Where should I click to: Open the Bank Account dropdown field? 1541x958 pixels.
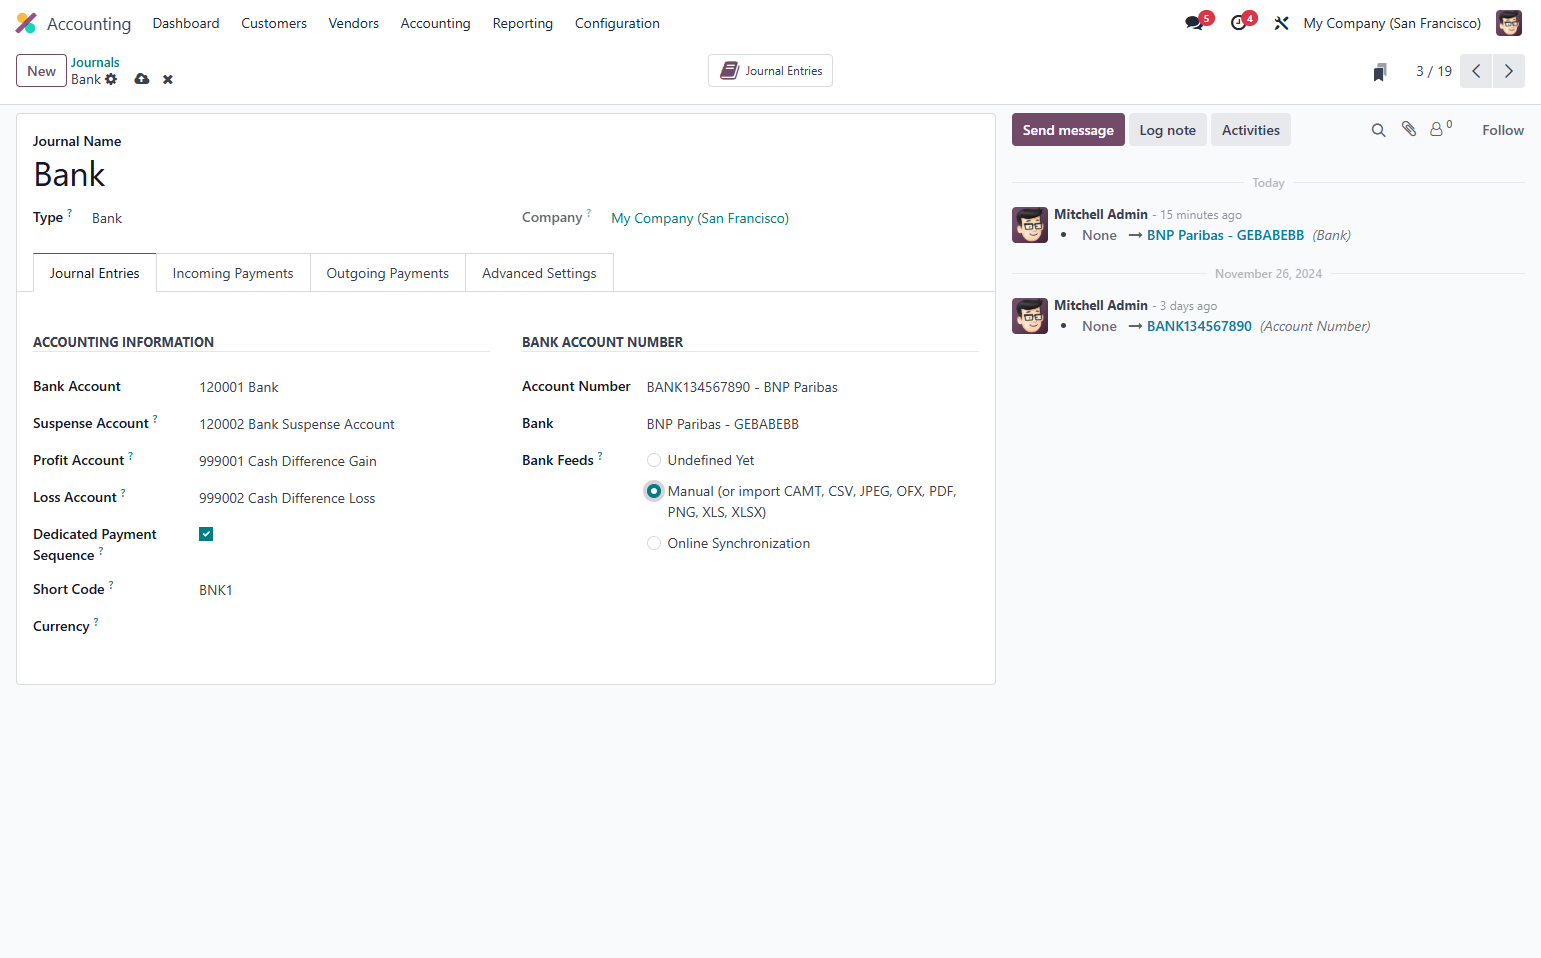[344, 387]
